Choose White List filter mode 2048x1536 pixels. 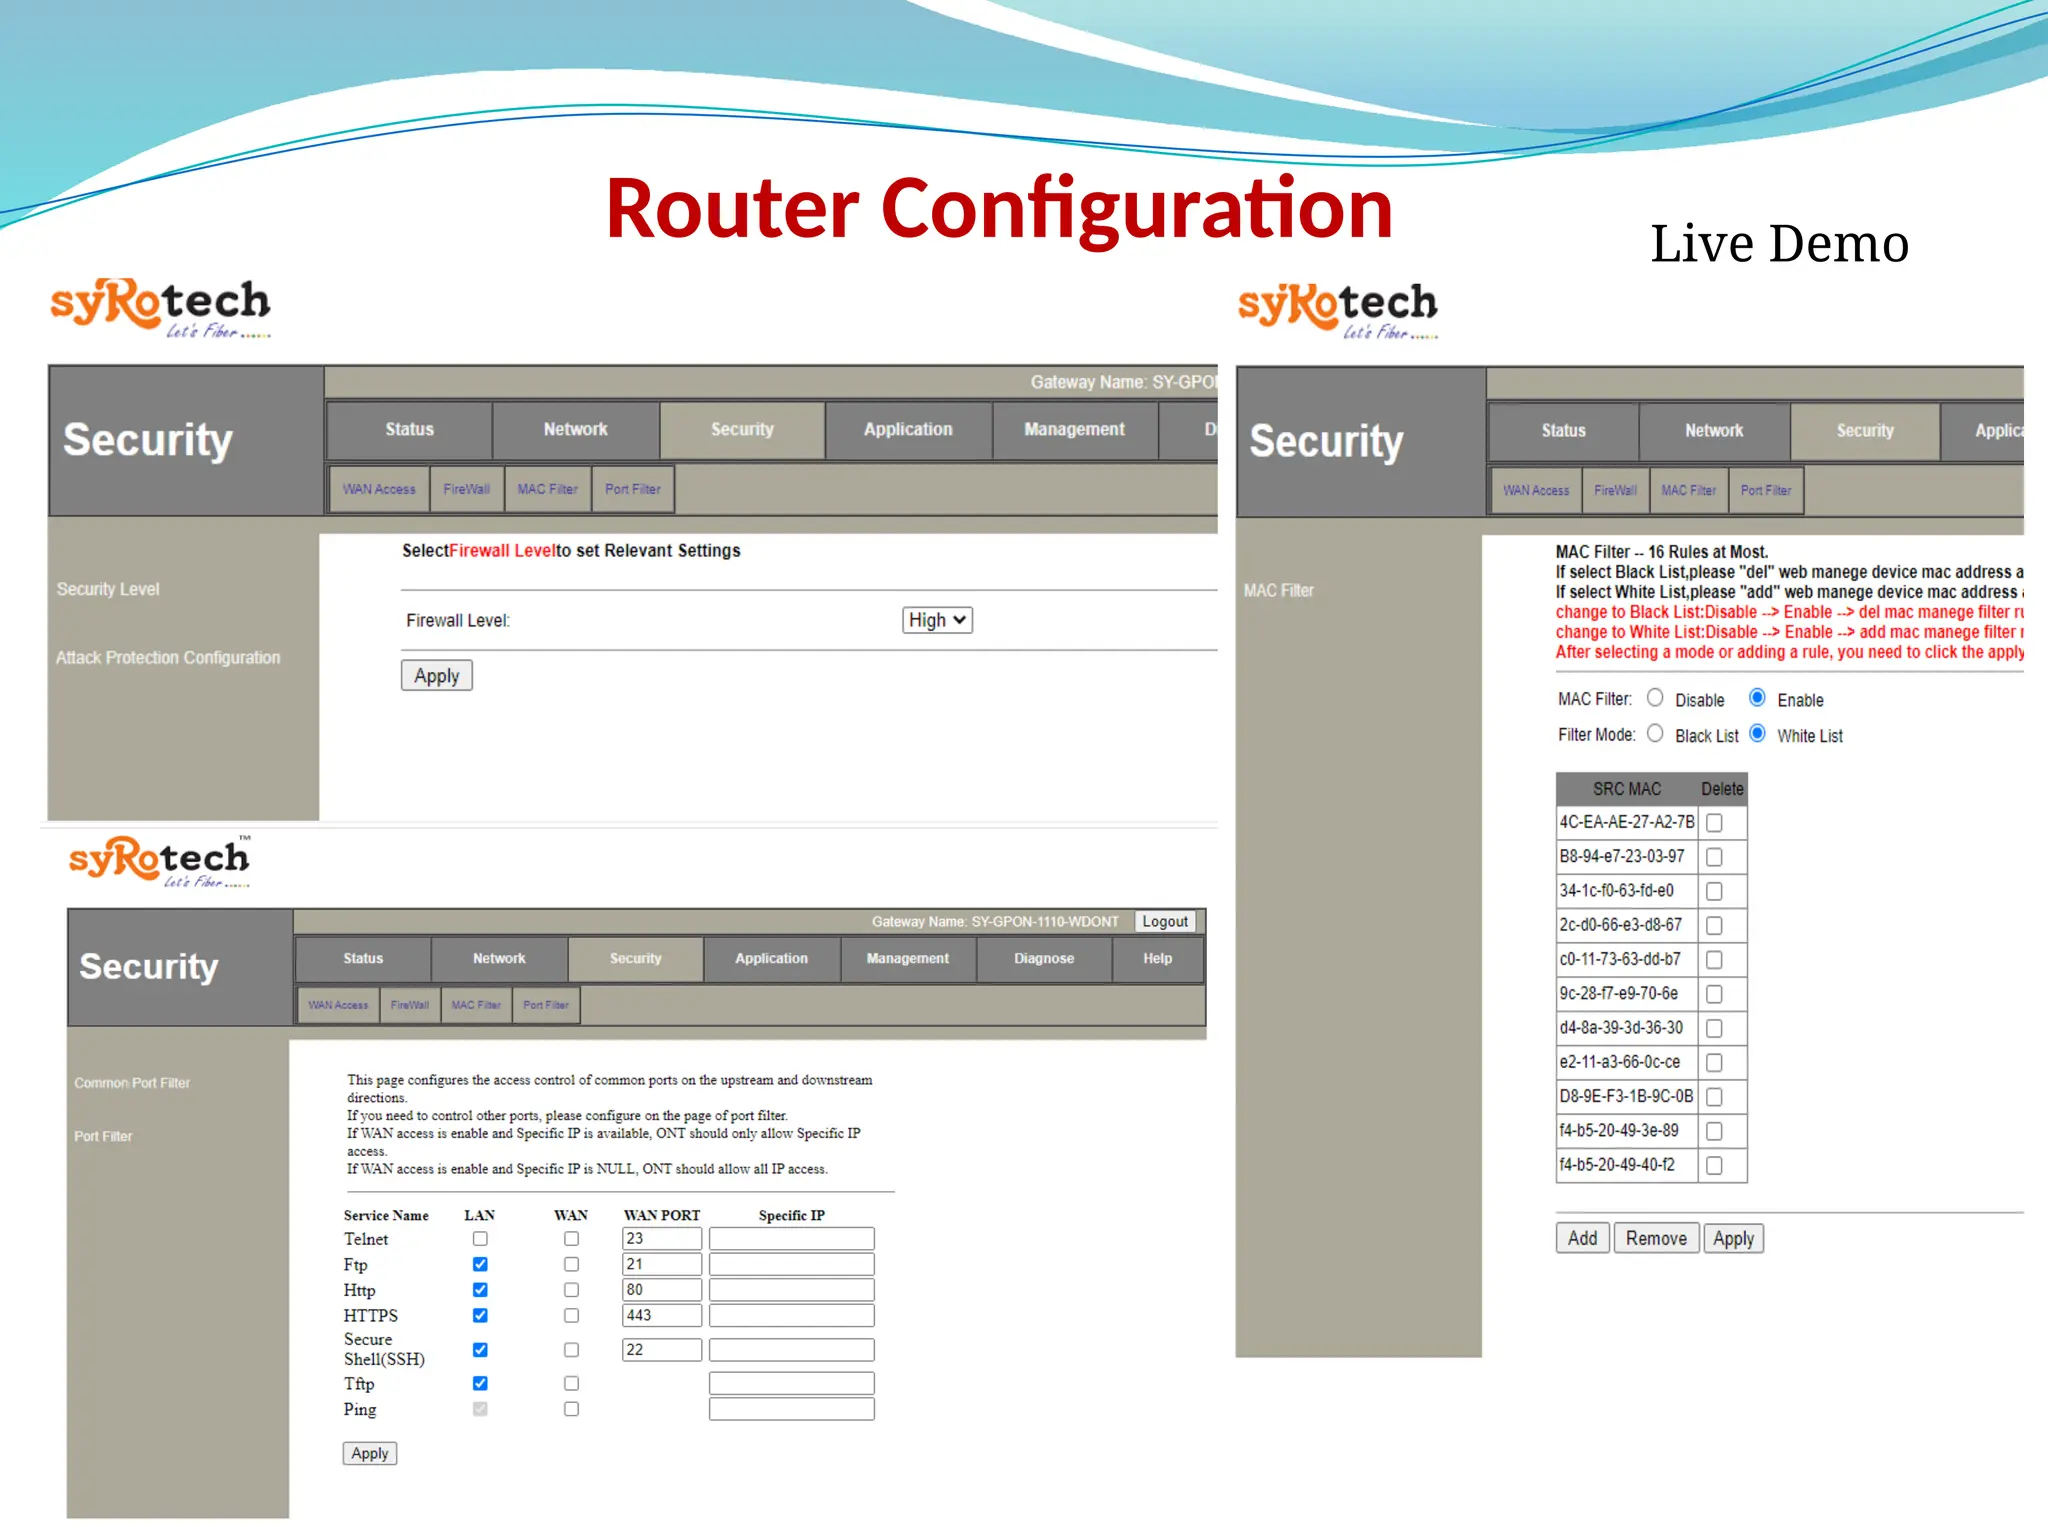[1757, 734]
